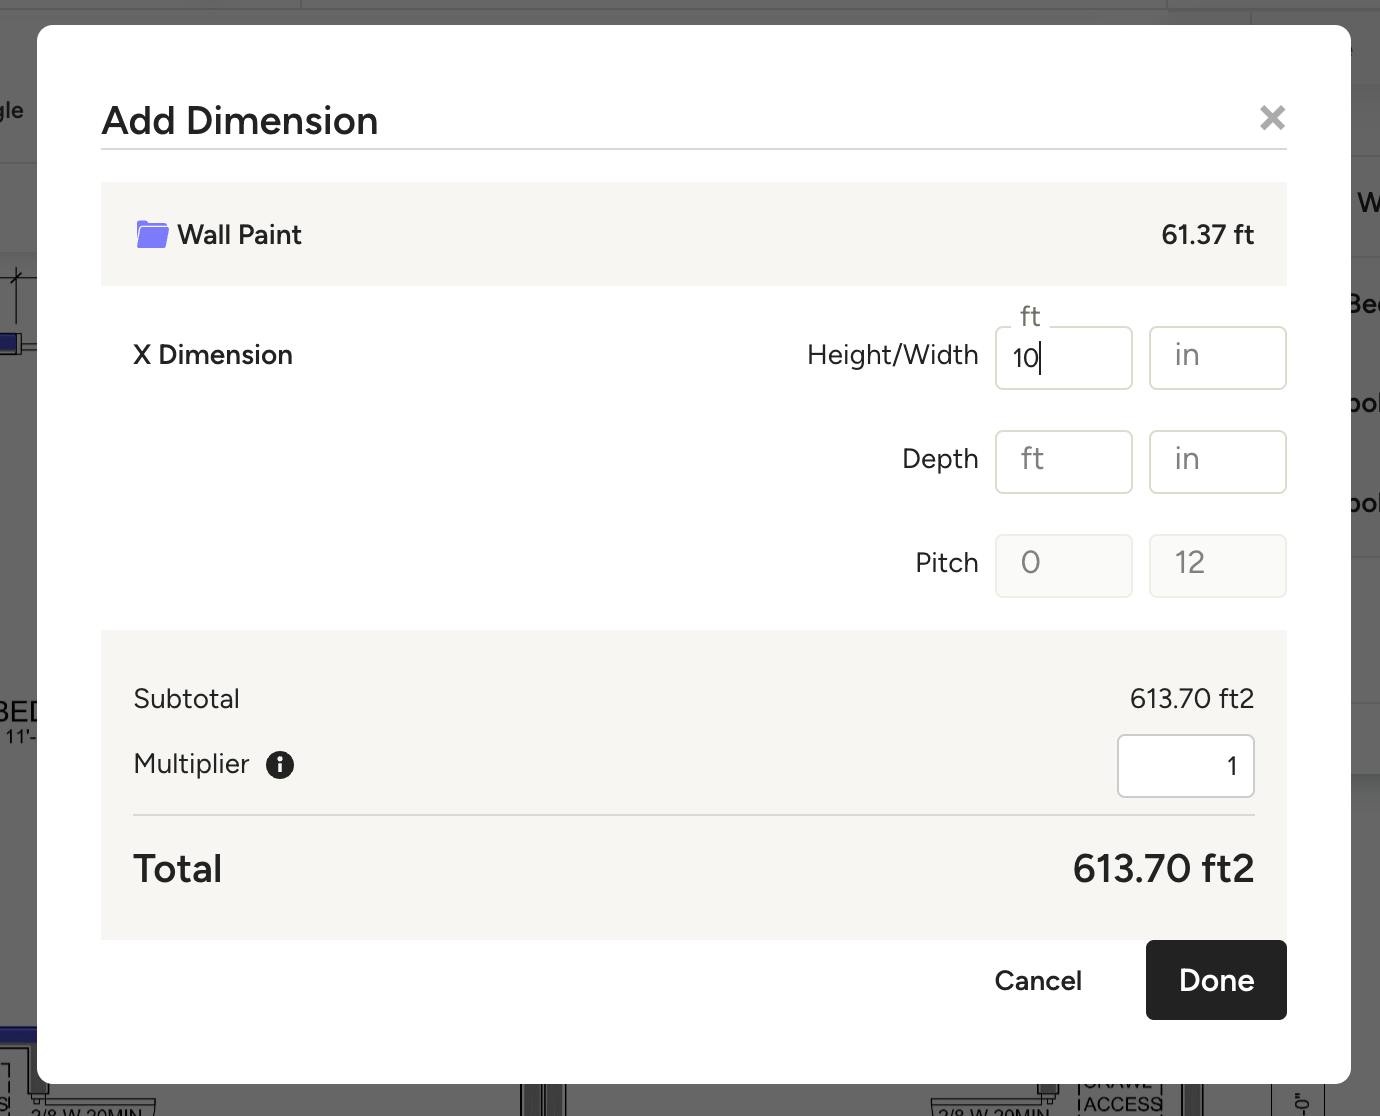Click the Height/Width label text

tap(892, 355)
